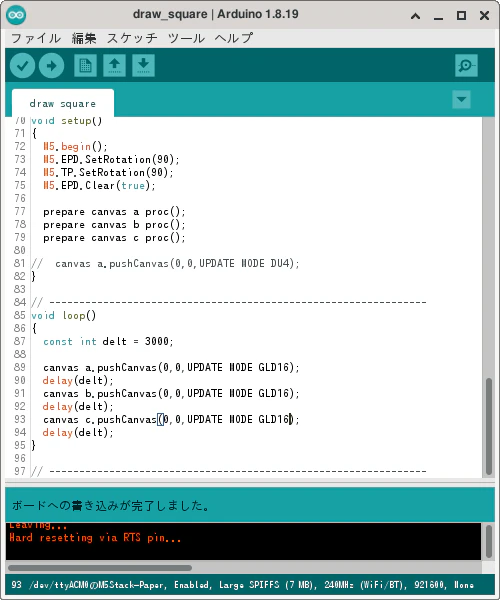
Task: Click the console vertical scrollbar thumb
Action: 489,541
